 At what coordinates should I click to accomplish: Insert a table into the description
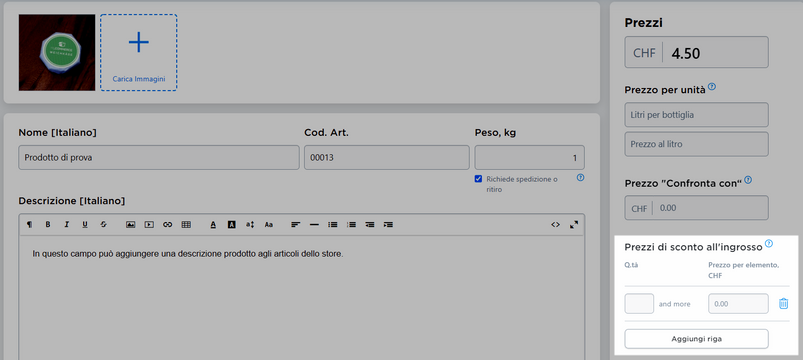[186, 224]
